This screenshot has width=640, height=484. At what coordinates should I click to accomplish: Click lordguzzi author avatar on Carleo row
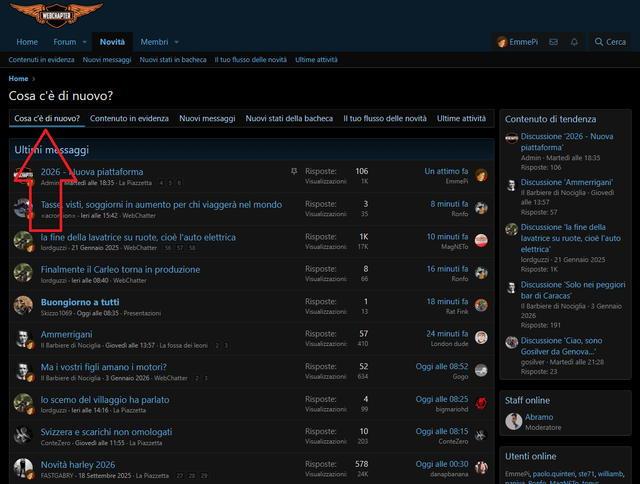click(23, 273)
